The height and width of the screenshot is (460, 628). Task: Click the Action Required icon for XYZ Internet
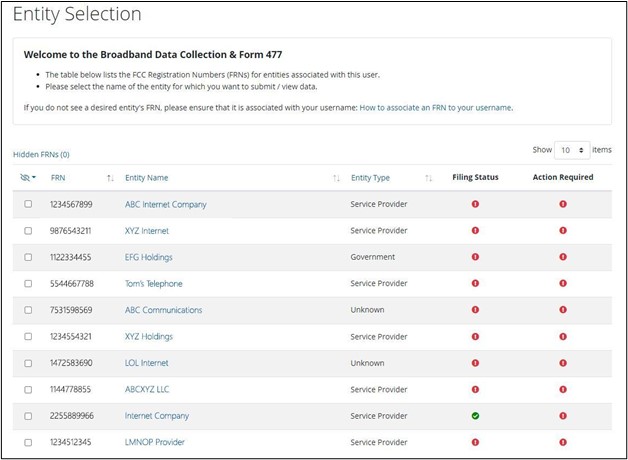[x=563, y=231]
